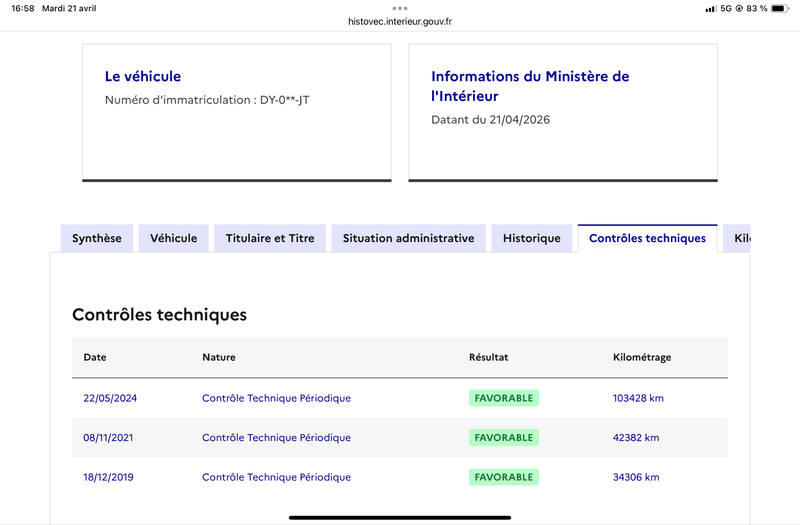The image size is (800, 525).
Task: Click the 34306 km mileage value
Action: pyautogui.click(x=636, y=477)
